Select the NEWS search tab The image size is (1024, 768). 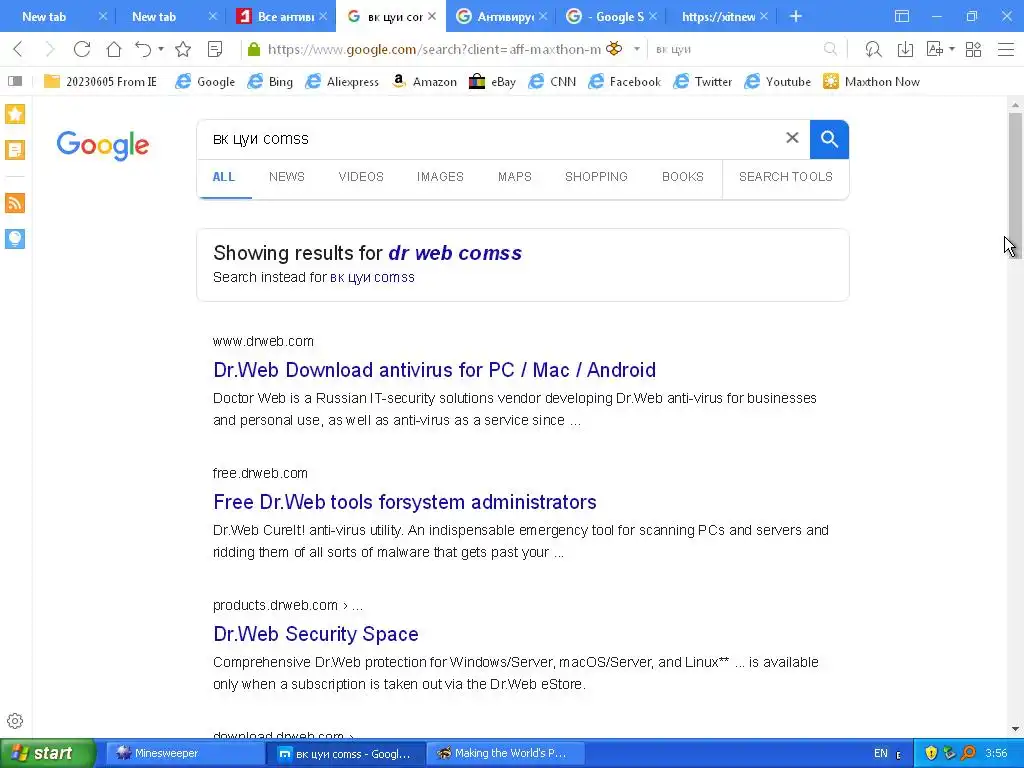[287, 177]
